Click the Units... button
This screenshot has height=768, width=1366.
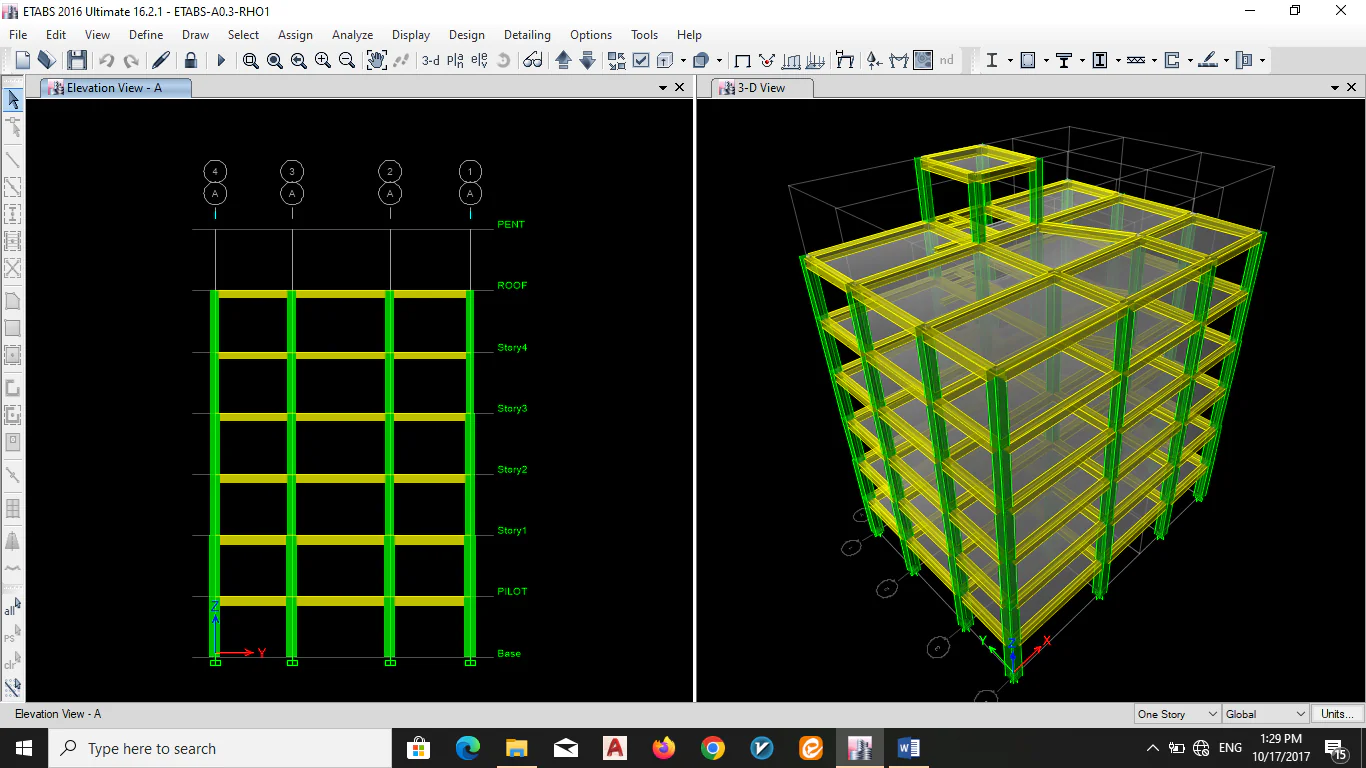point(1337,714)
